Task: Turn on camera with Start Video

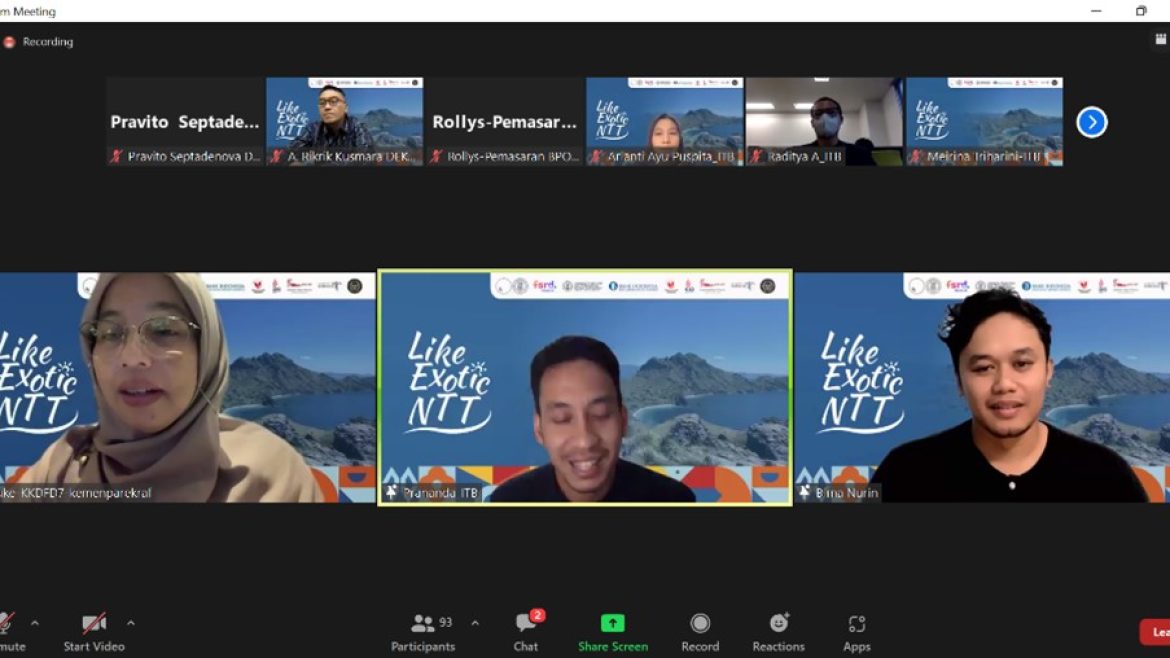Action: [x=94, y=632]
